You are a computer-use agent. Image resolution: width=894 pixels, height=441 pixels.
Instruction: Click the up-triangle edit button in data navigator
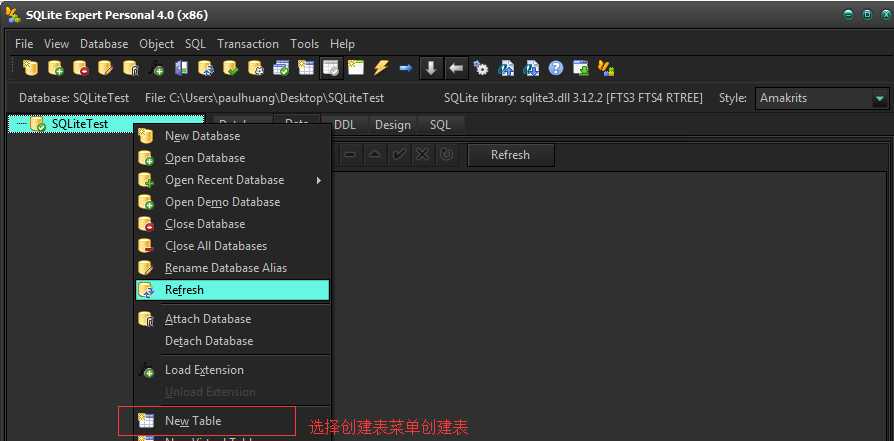click(375, 155)
